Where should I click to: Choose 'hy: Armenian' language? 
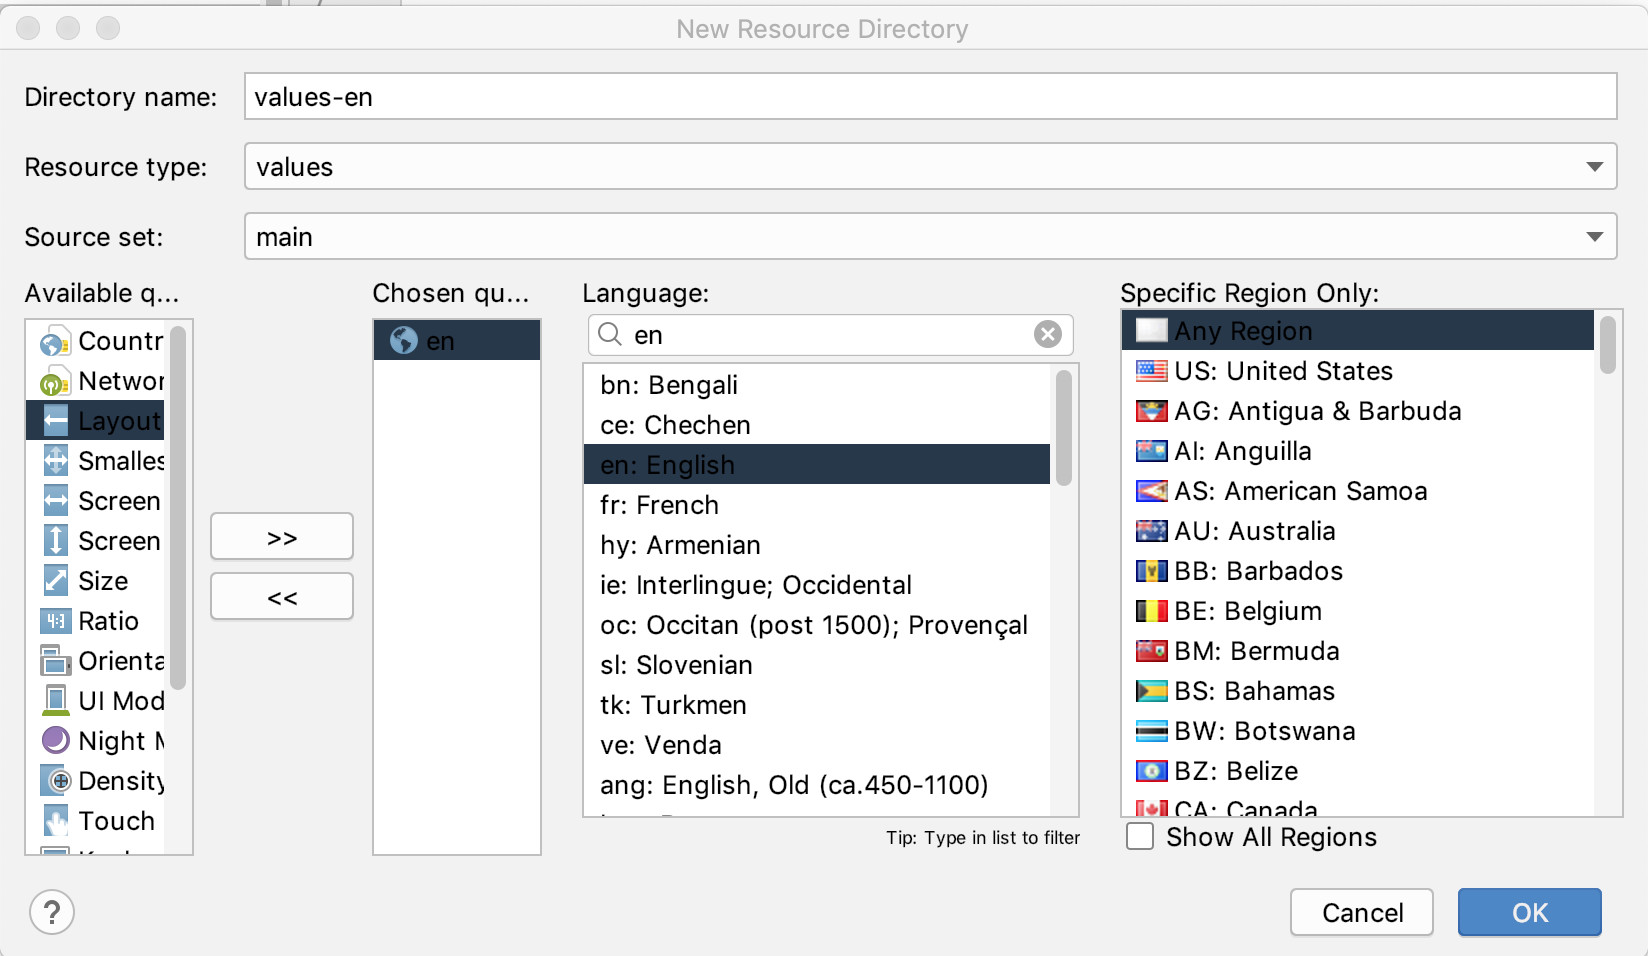tap(817, 545)
